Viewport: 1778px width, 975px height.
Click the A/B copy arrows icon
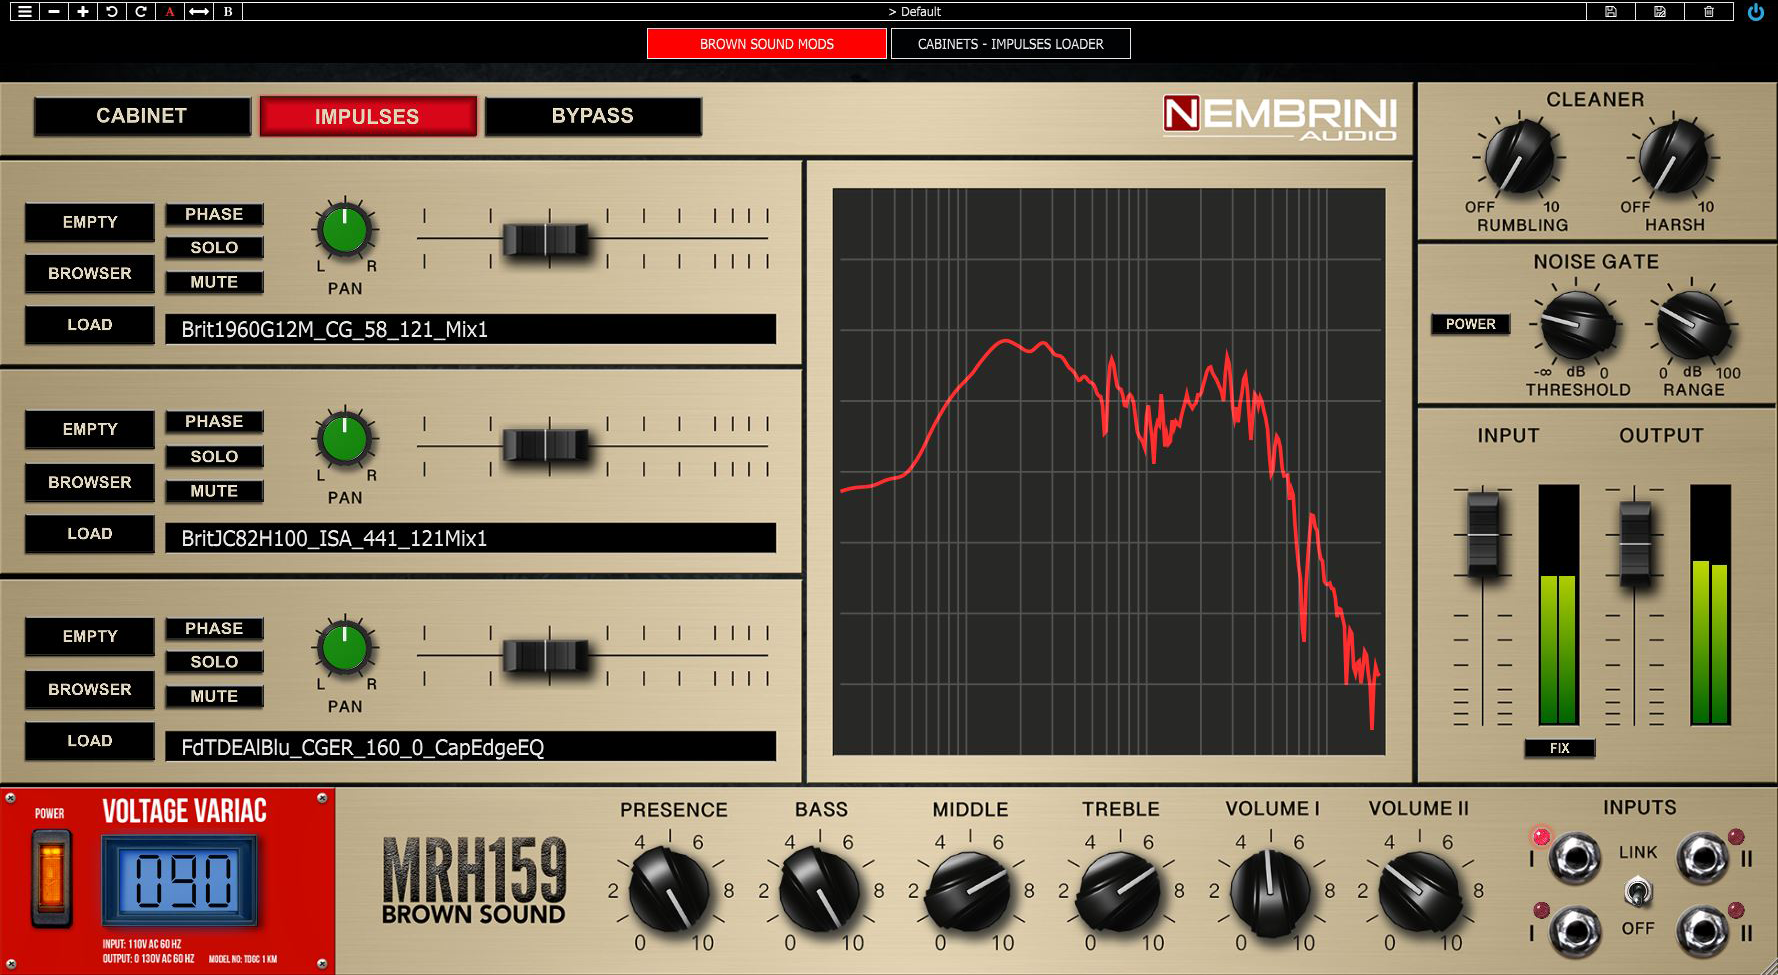199,11
